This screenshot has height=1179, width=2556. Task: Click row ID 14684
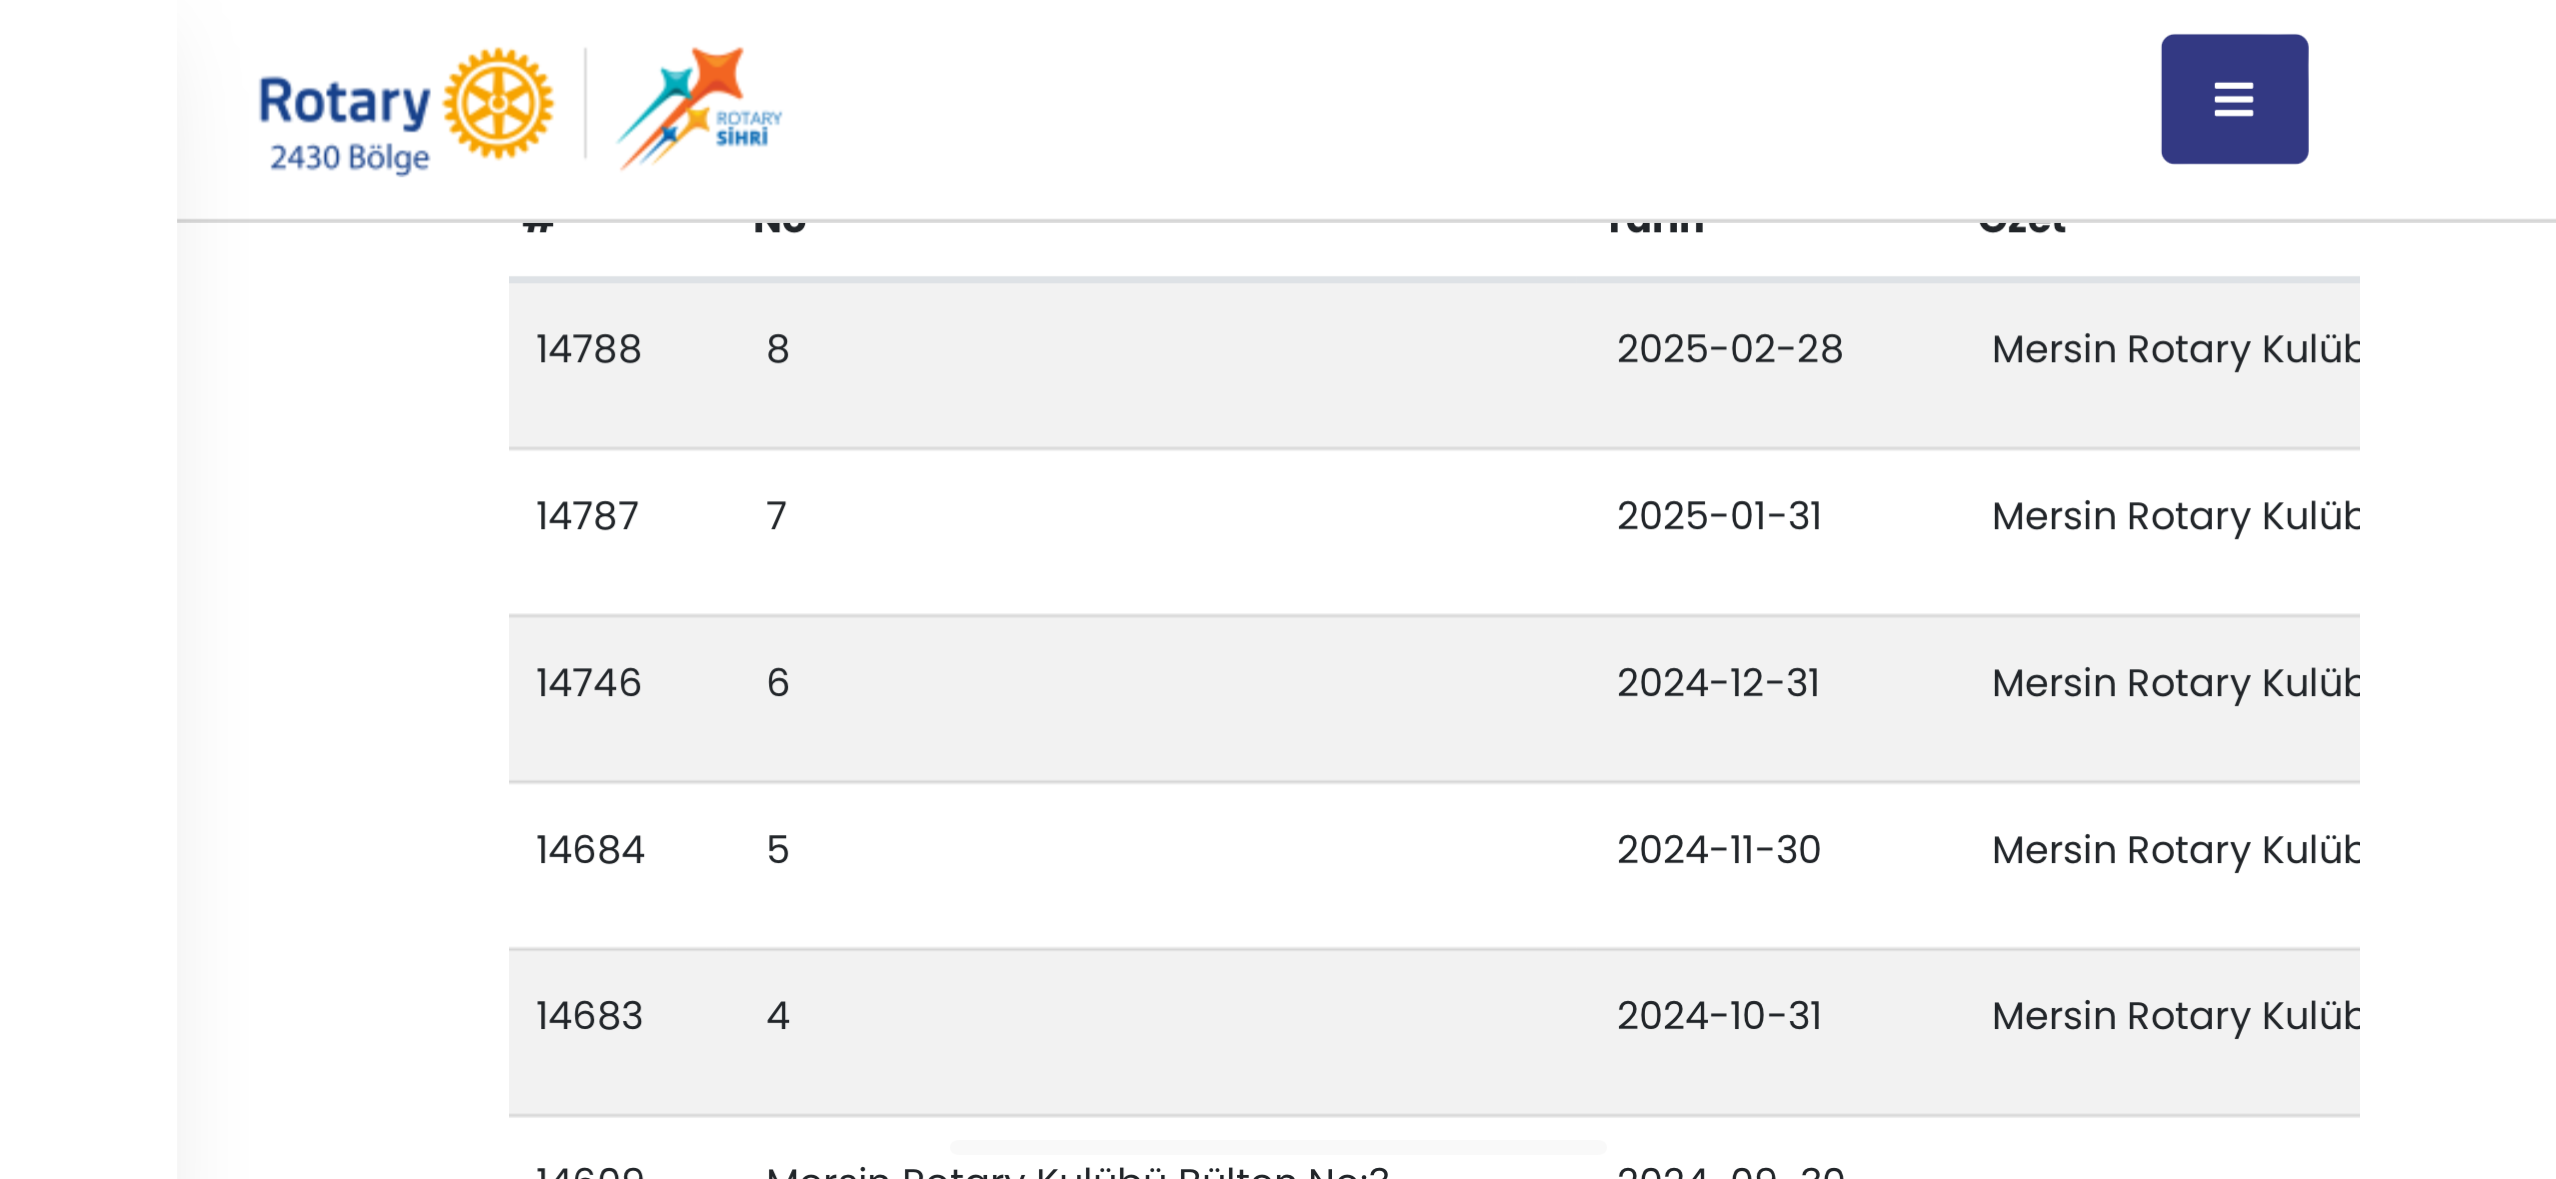[x=590, y=850]
